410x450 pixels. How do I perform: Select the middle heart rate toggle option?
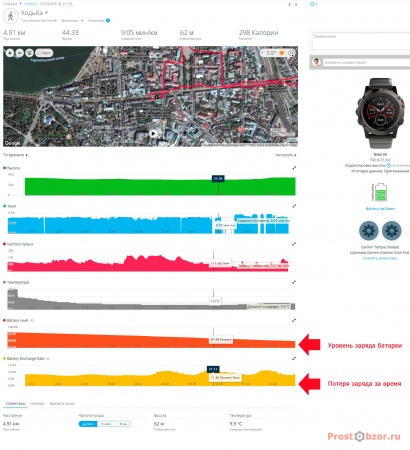(106, 424)
